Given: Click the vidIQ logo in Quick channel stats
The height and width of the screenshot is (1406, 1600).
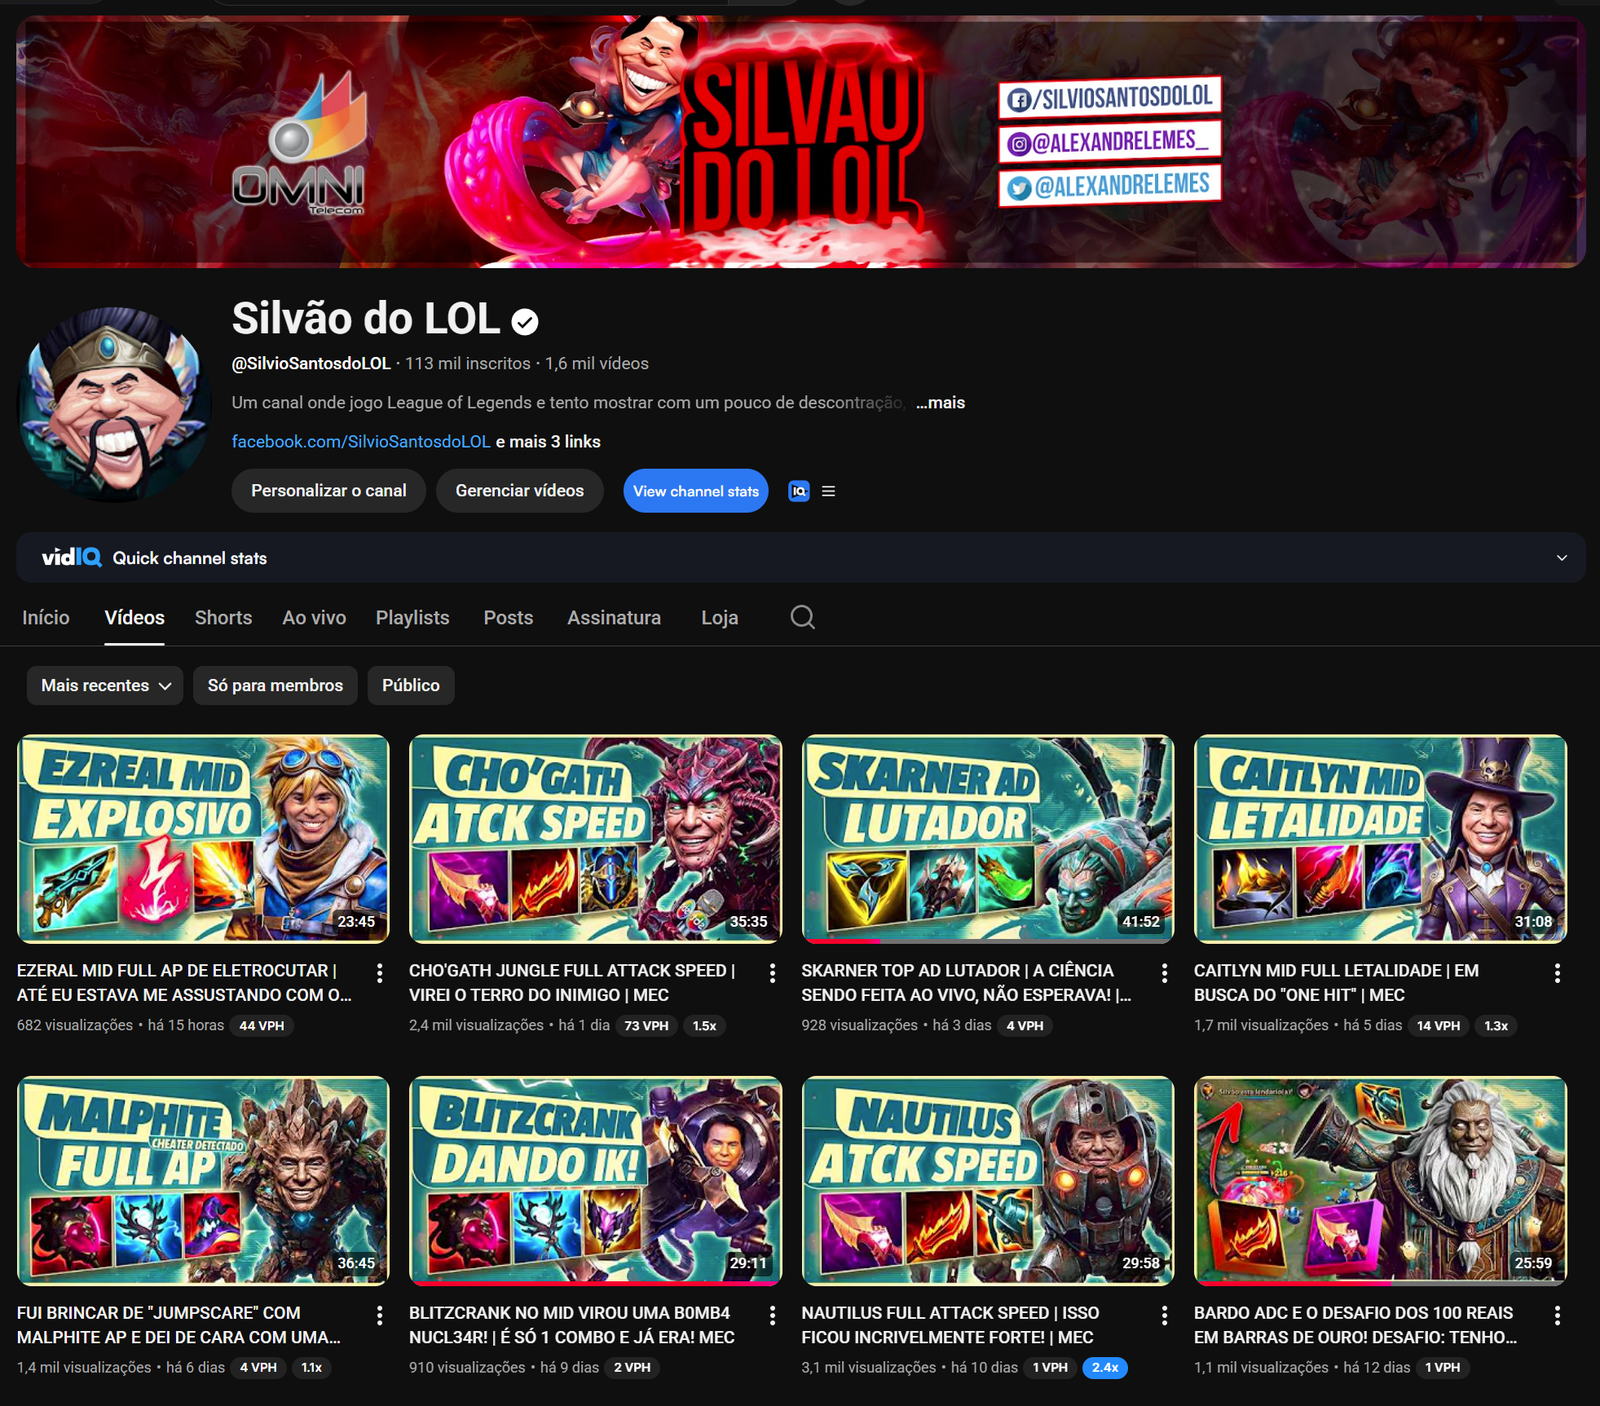Looking at the screenshot, I should coord(71,558).
